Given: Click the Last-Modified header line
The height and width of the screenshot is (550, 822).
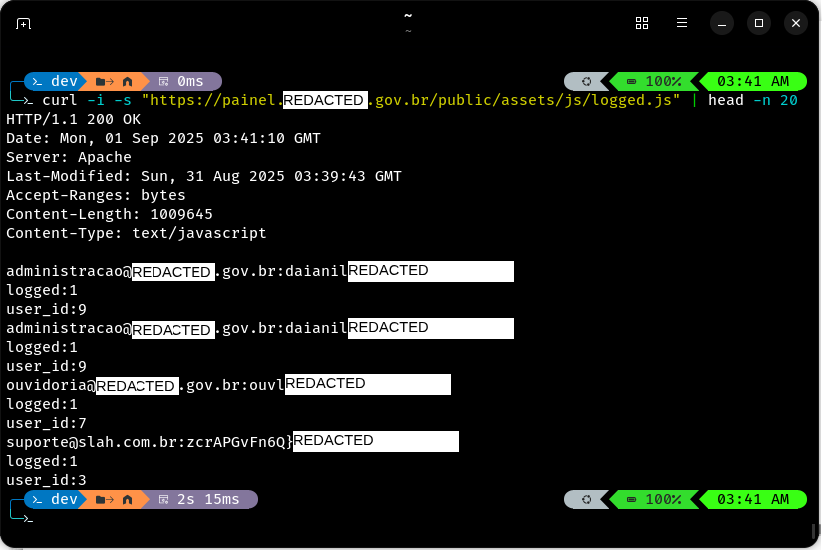Looking at the screenshot, I should coord(204,176).
